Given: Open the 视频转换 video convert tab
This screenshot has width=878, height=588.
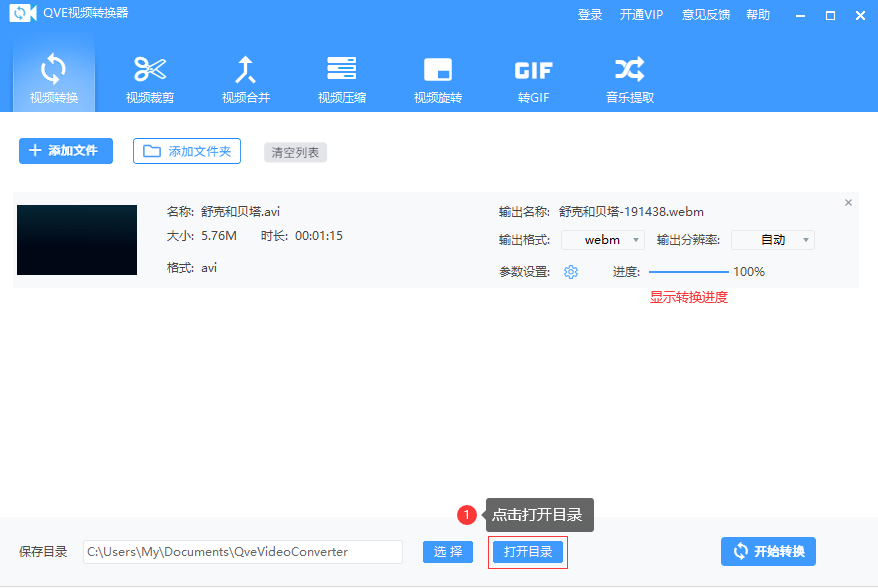Looking at the screenshot, I should pos(54,77).
